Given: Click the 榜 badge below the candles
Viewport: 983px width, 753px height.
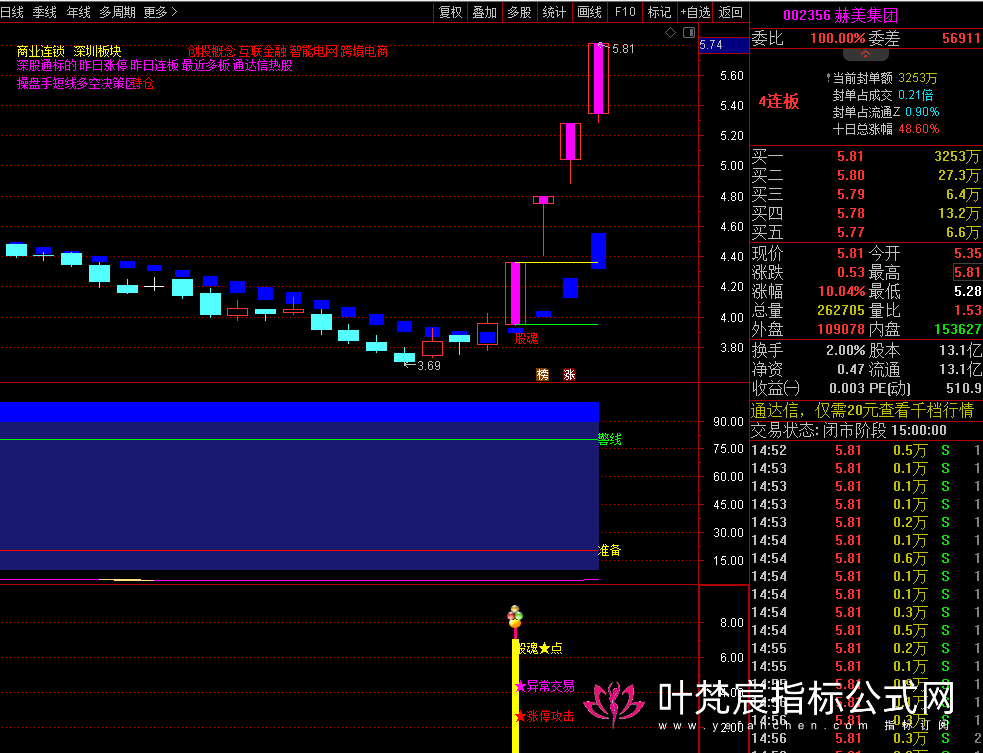Looking at the screenshot, I should coord(542,374).
